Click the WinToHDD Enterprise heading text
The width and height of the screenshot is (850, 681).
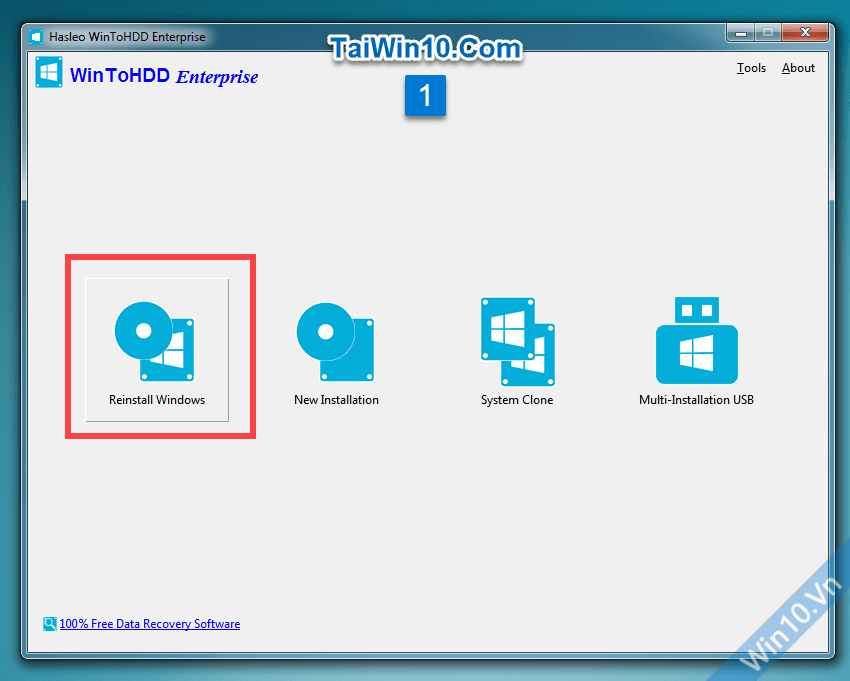pyautogui.click(x=164, y=76)
